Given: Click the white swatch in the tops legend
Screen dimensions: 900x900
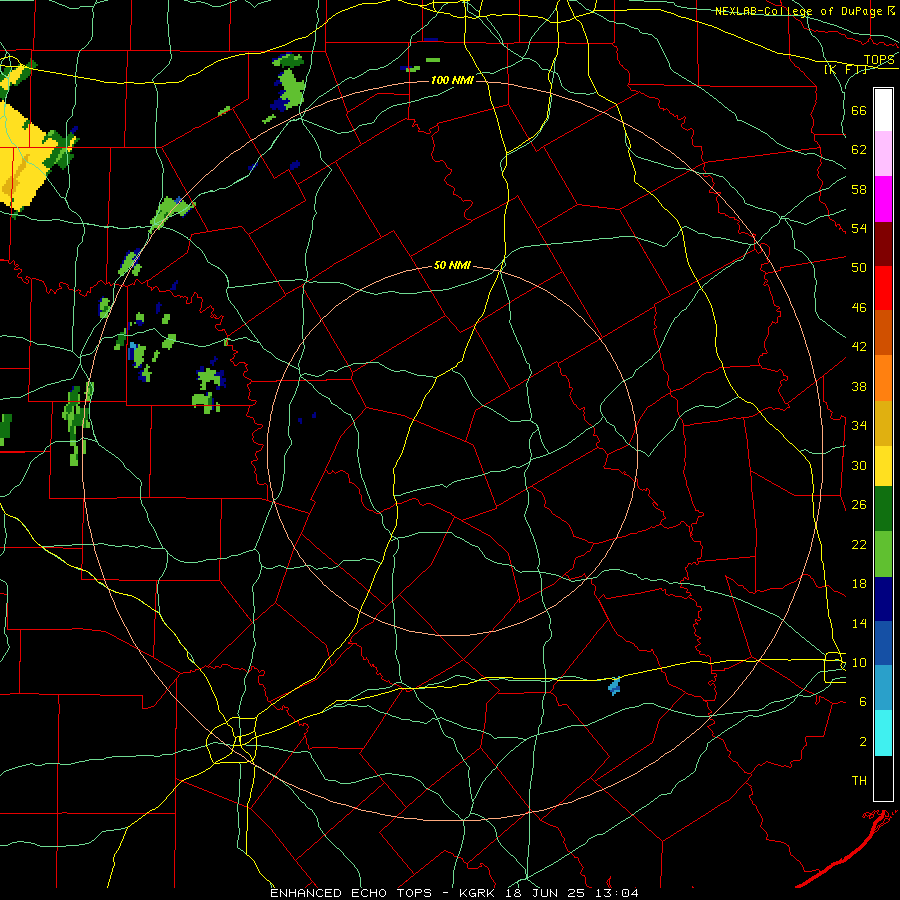Looking at the screenshot, I should tap(883, 110).
